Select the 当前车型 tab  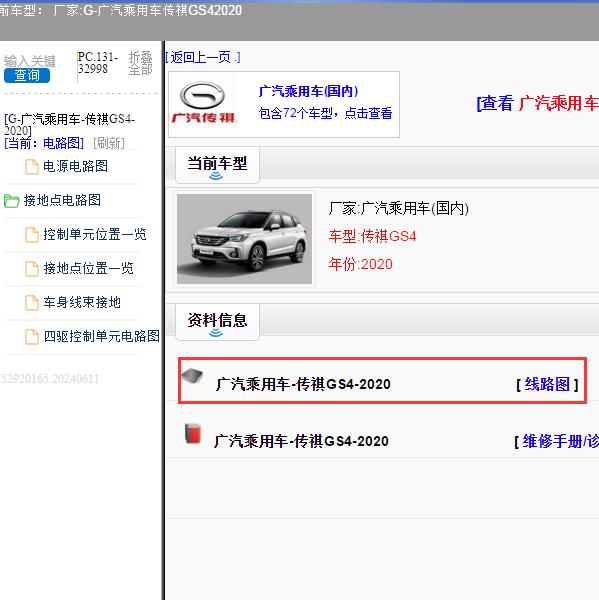pos(217,165)
